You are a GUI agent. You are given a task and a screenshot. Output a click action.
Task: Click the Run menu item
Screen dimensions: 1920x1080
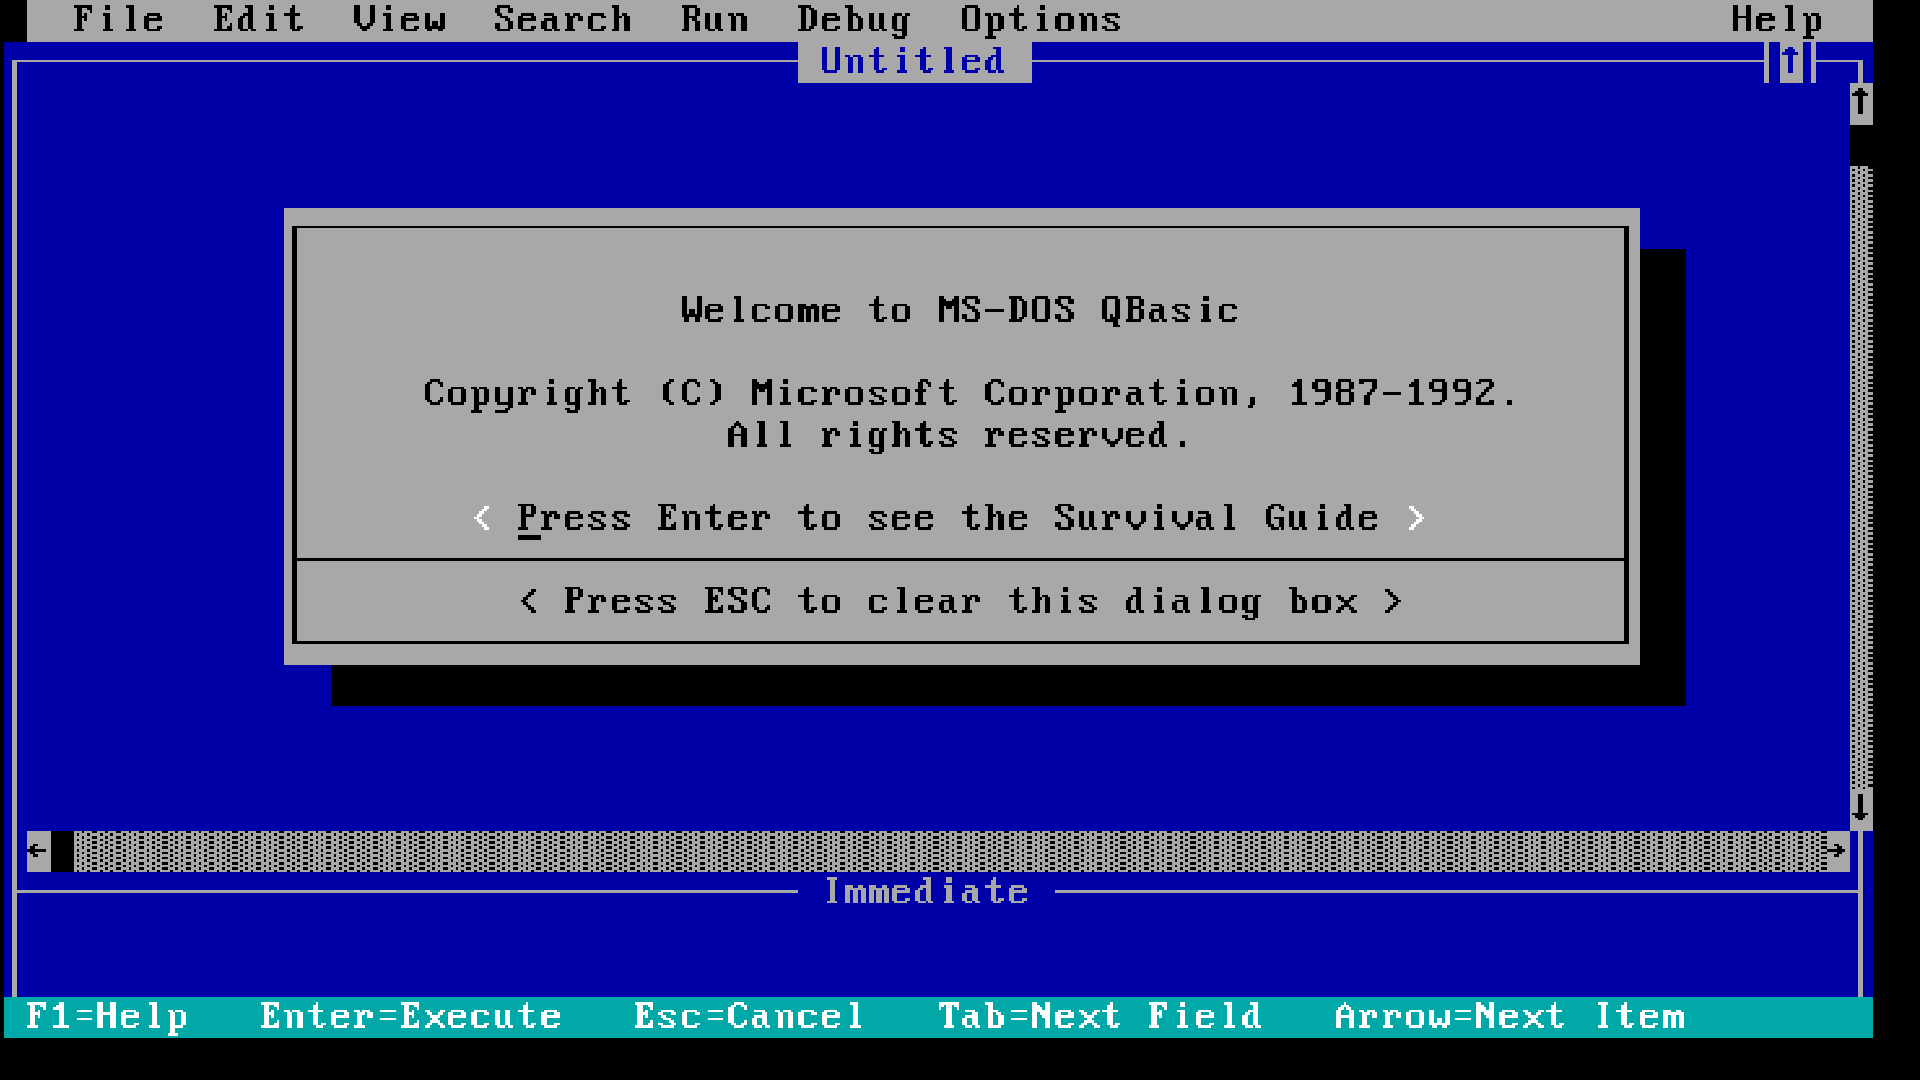[713, 18]
